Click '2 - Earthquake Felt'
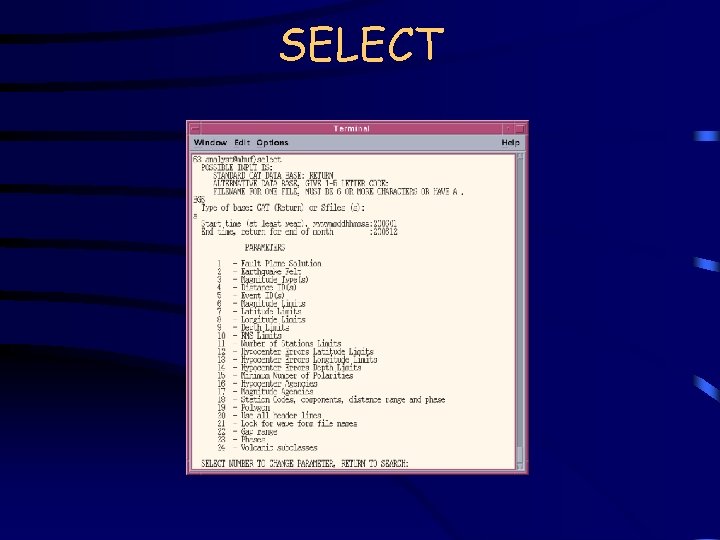 (x=259, y=272)
